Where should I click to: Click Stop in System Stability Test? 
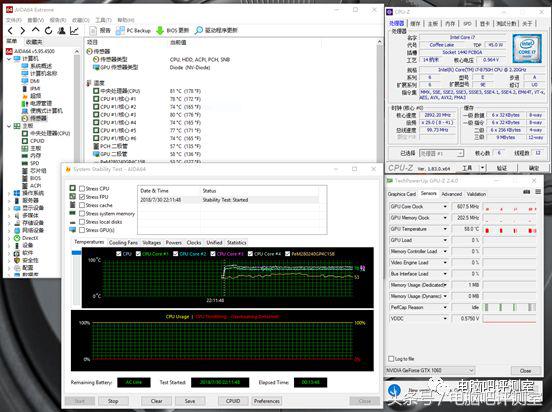(113, 401)
